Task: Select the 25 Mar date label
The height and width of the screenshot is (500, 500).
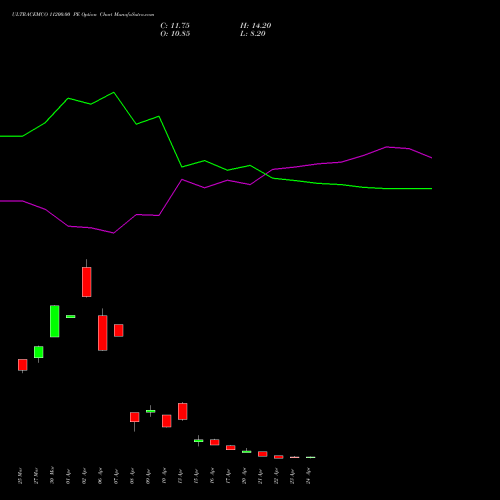Action: [x=20, y=476]
